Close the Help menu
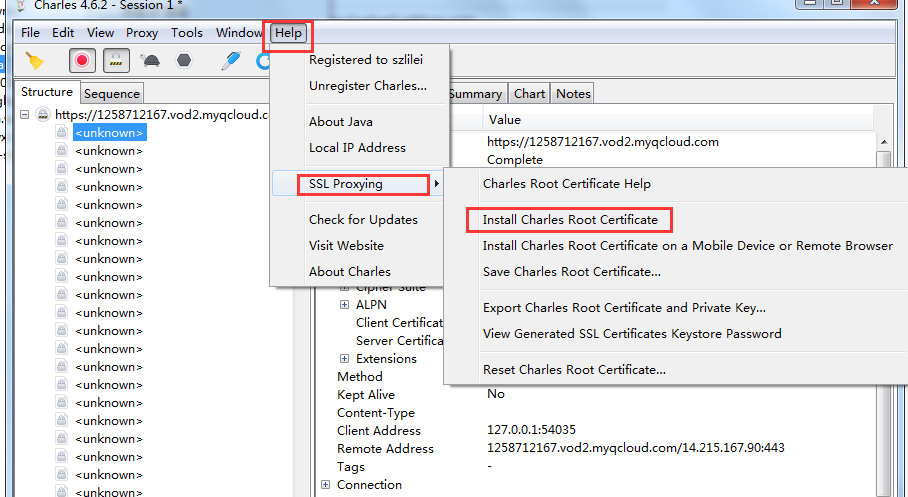This screenshot has width=908, height=497. click(288, 33)
